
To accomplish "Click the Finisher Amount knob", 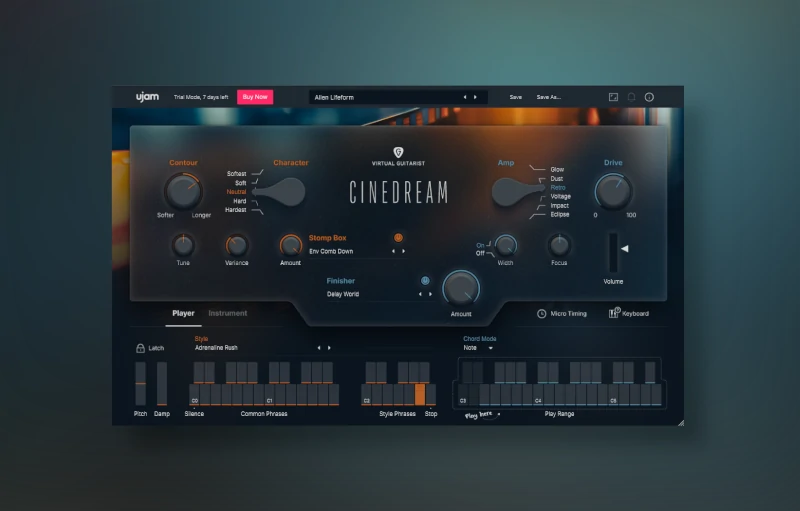I will tap(461, 289).
